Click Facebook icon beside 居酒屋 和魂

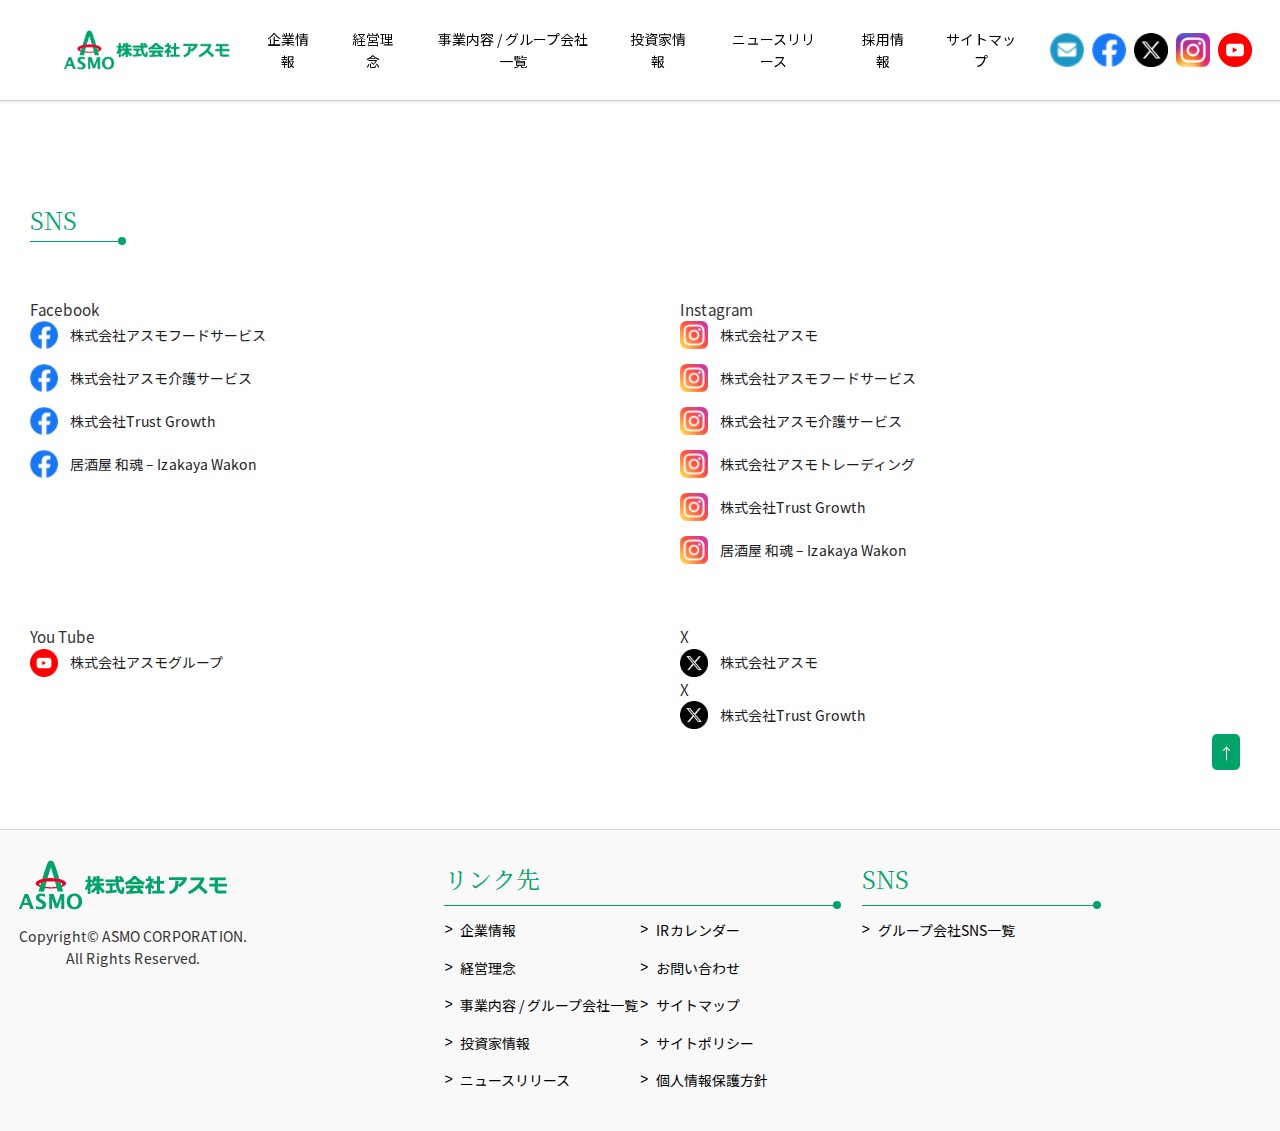point(44,464)
